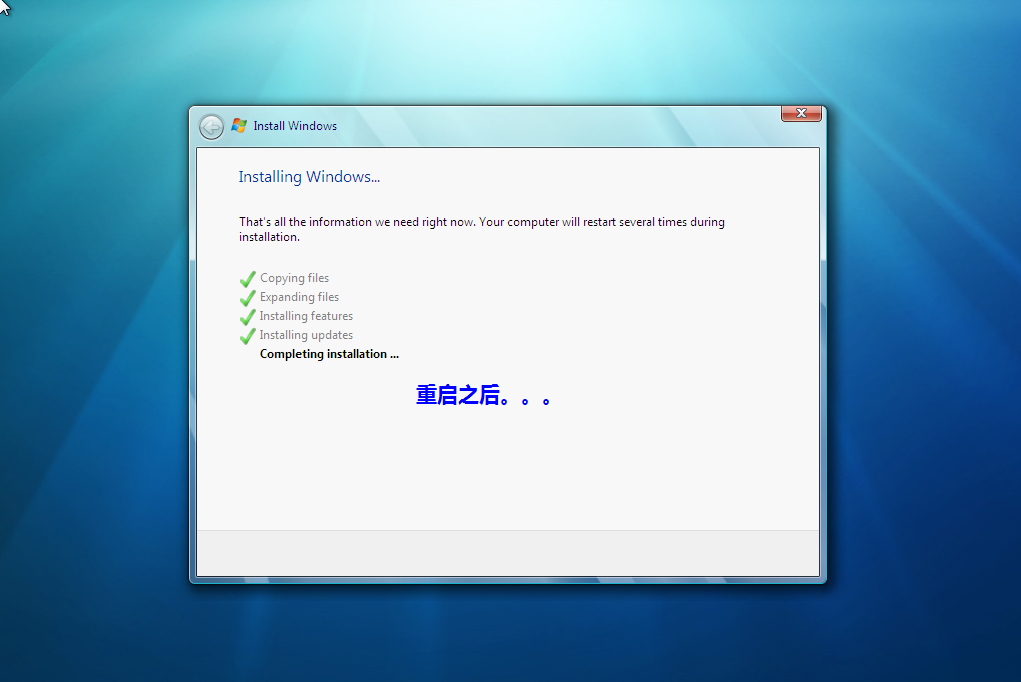Screen dimensions: 1021x682
Task: Click the paragraph about computer restarting several times
Action: tap(482, 229)
